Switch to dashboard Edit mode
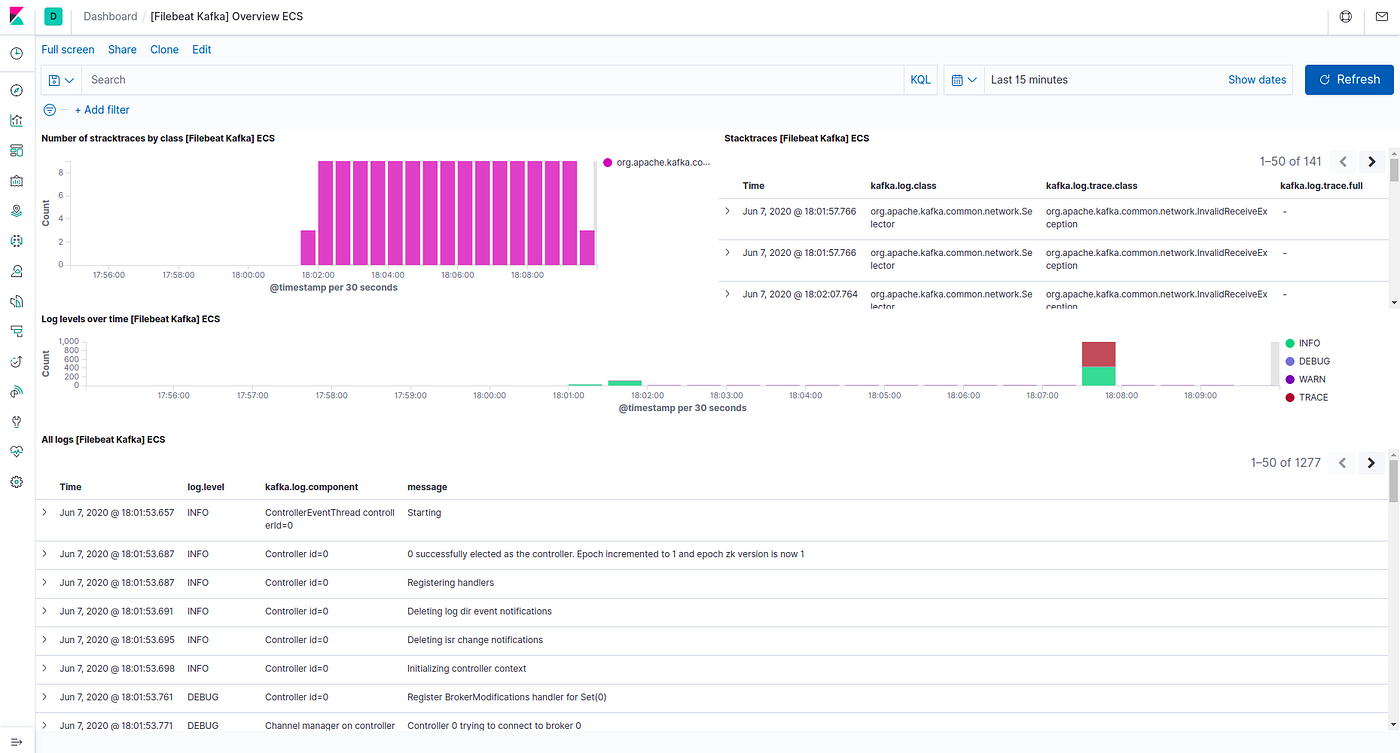 click(201, 49)
